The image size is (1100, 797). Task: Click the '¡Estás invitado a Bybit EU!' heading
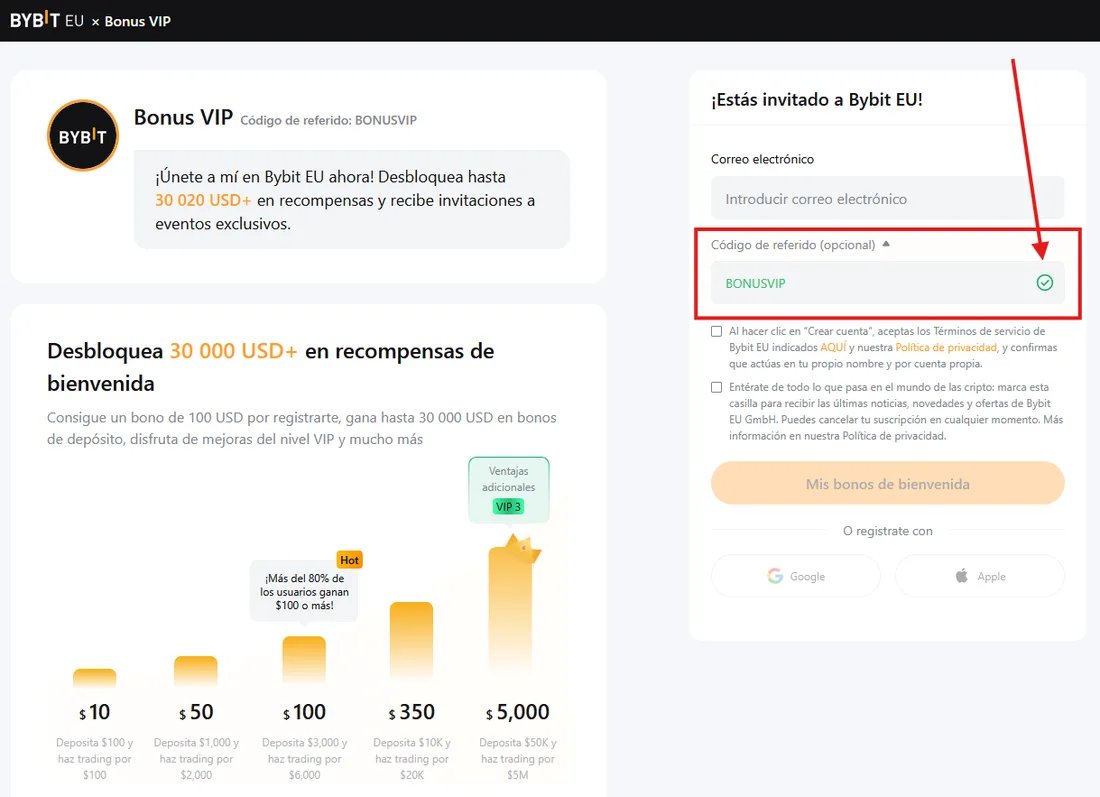pos(817,100)
